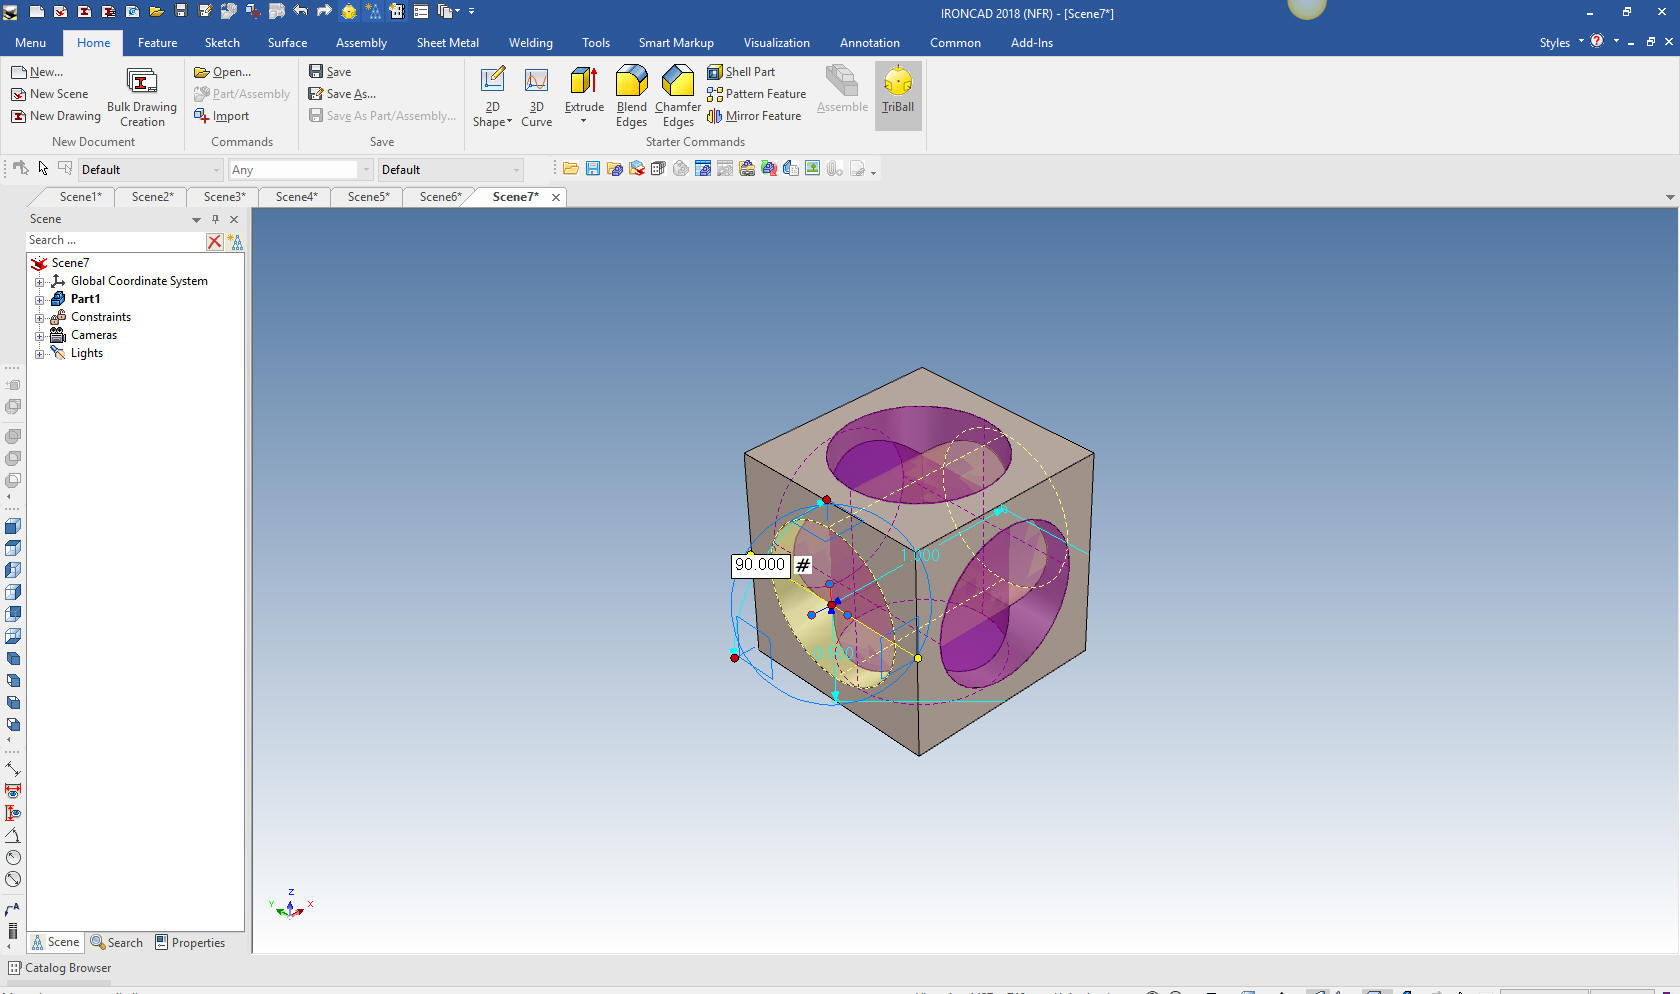Activate the TriBall tool

coord(897,91)
